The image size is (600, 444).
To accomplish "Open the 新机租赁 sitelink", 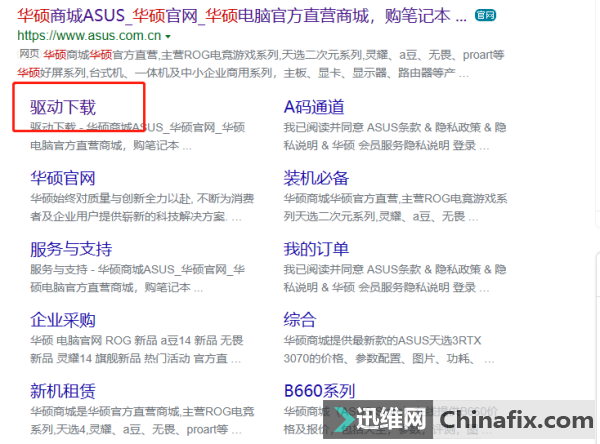I will [63, 391].
